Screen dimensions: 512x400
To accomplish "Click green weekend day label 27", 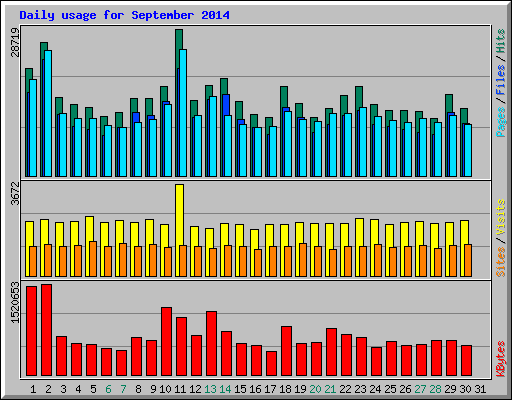I will (420, 389).
